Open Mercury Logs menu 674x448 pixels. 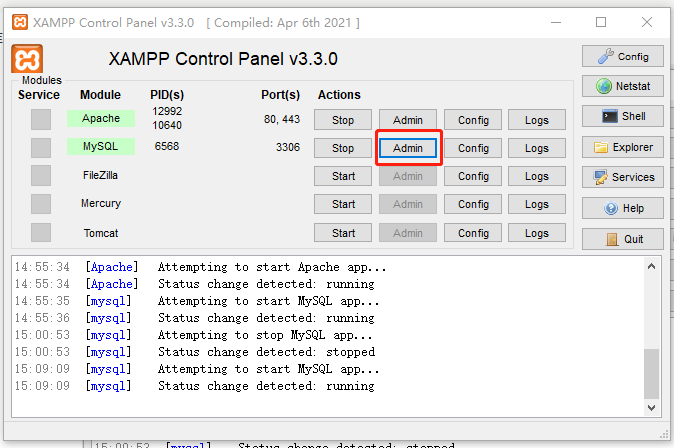tap(537, 204)
